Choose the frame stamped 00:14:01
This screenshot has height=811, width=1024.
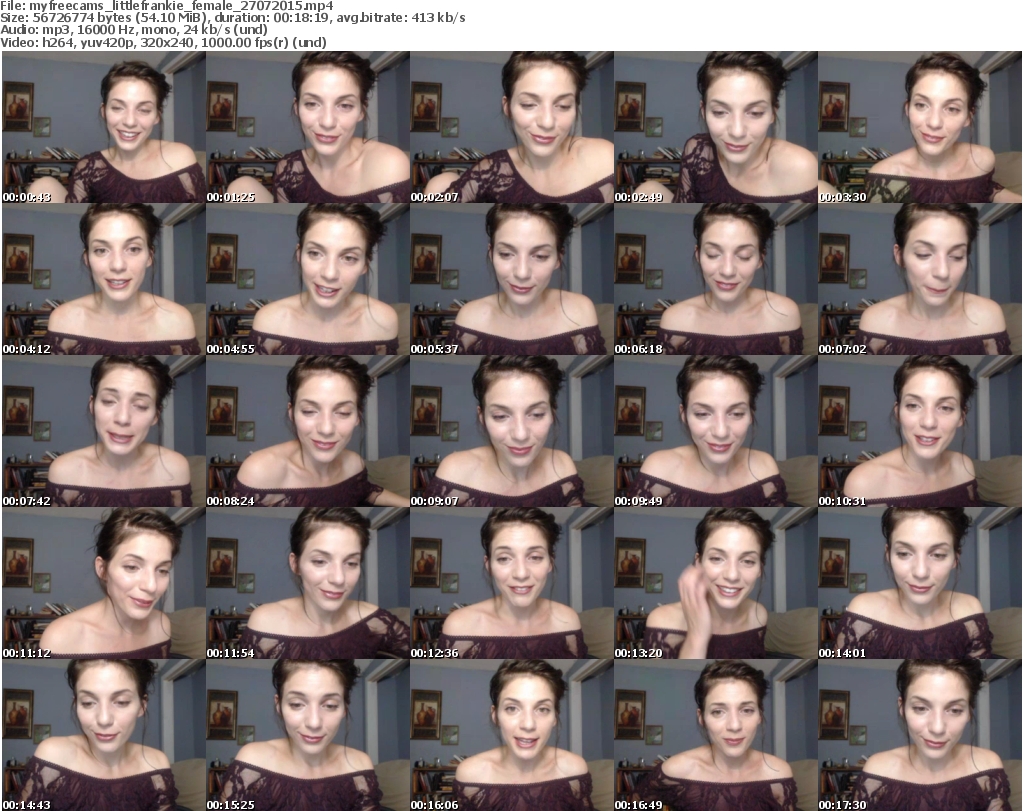[x=920, y=583]
